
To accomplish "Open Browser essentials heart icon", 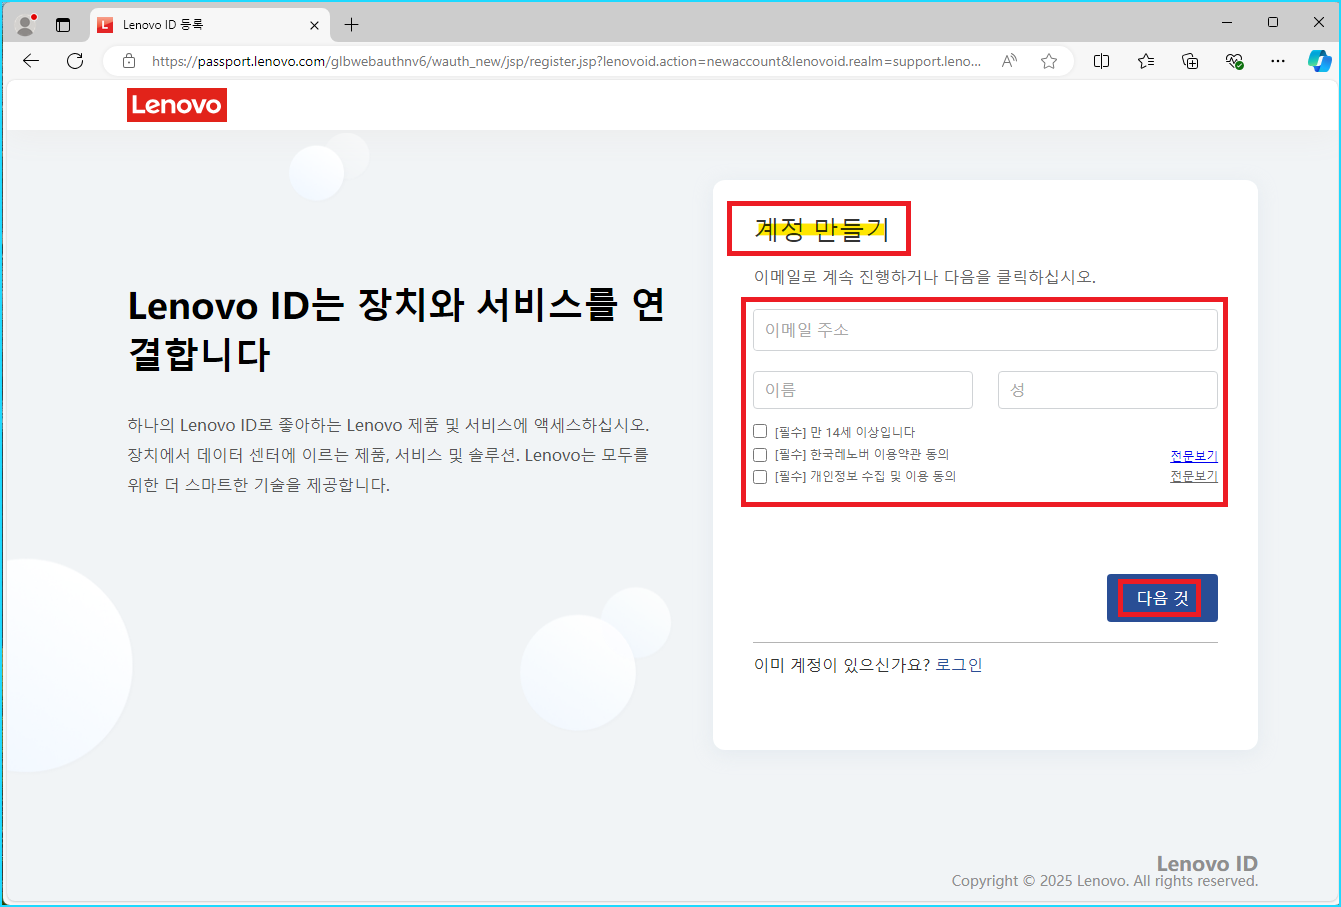I will (x=1234, y=61).
